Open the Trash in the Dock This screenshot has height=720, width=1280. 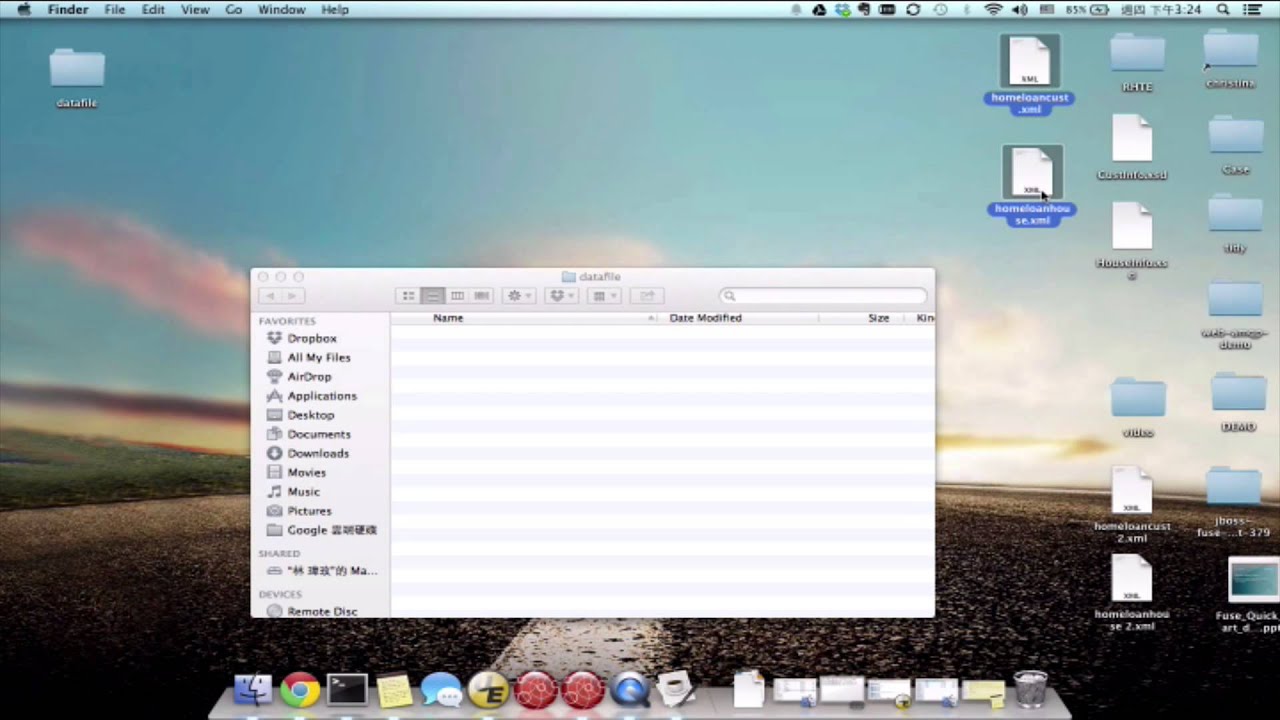pyautogui.click(x=1030, y=689)
